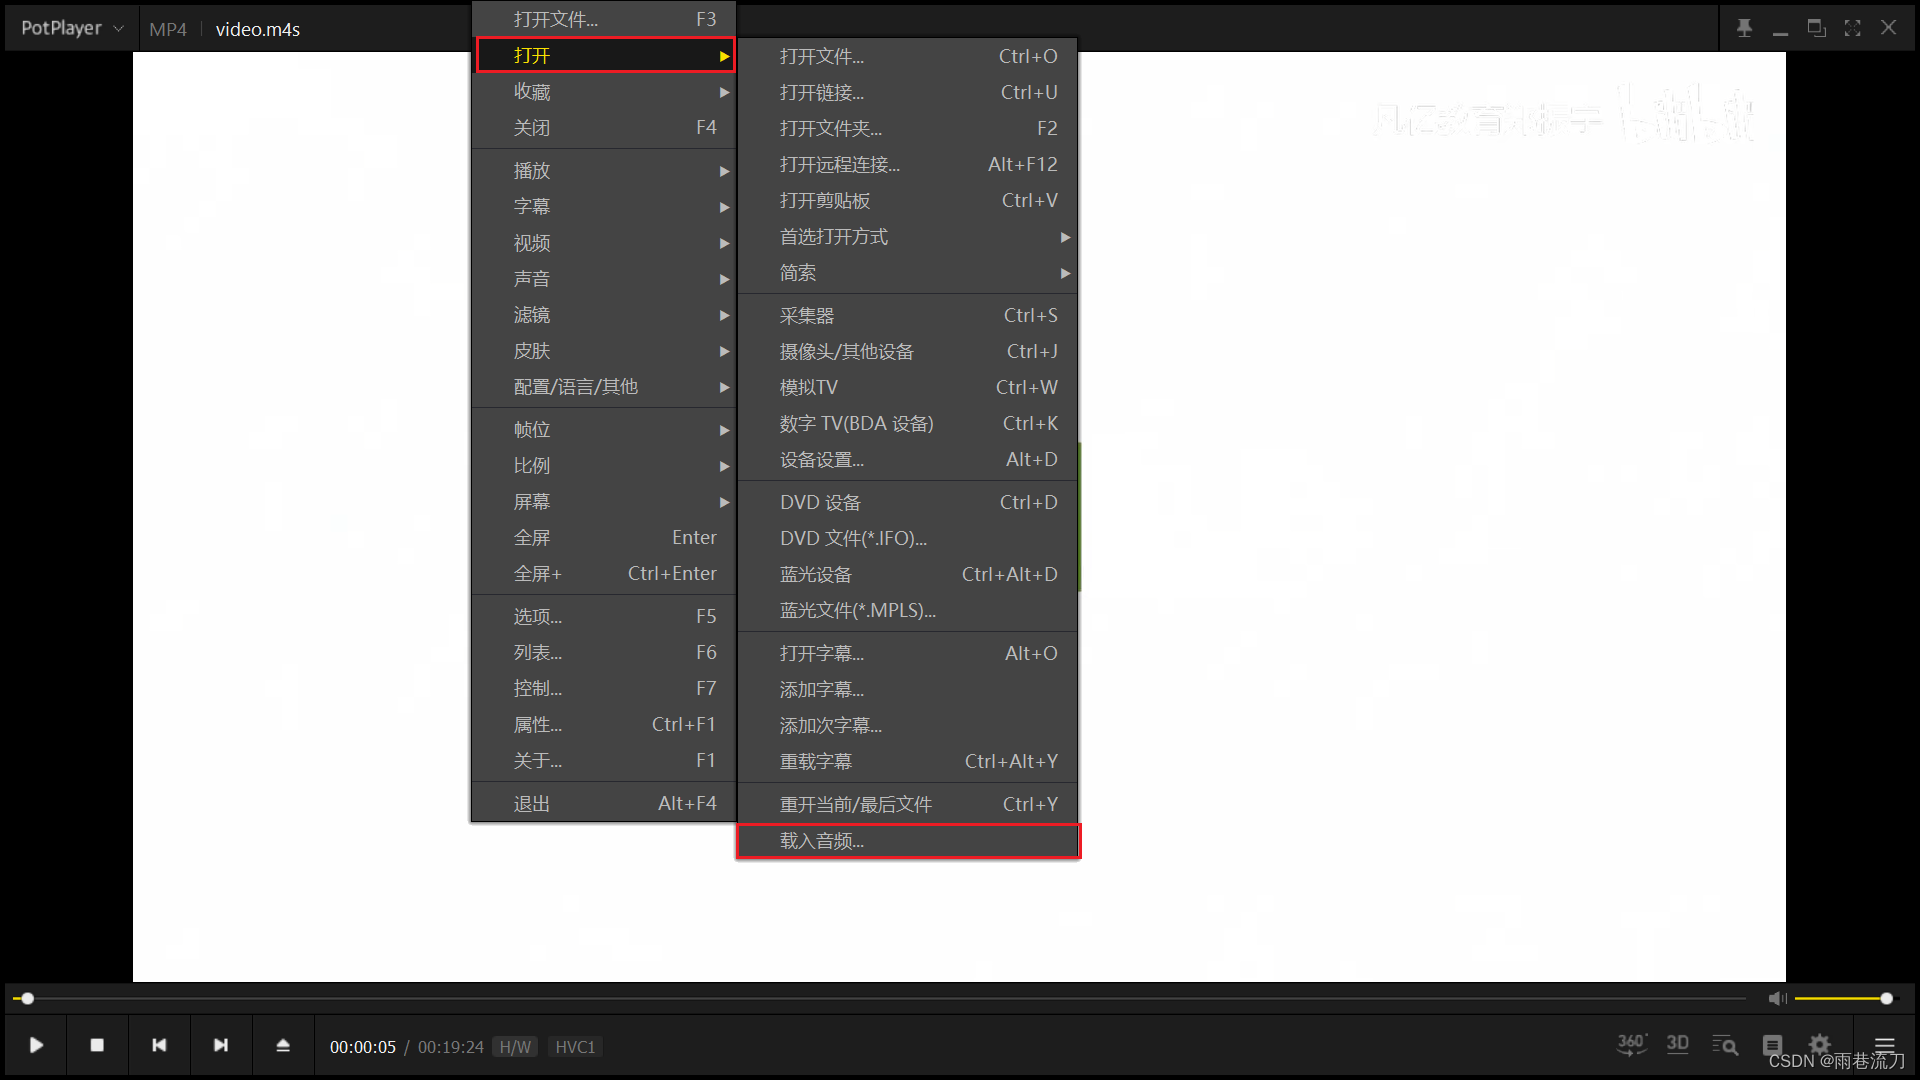Select 载入音频... menu item
Screen dimensions: 1920x1080
point(908,841)
